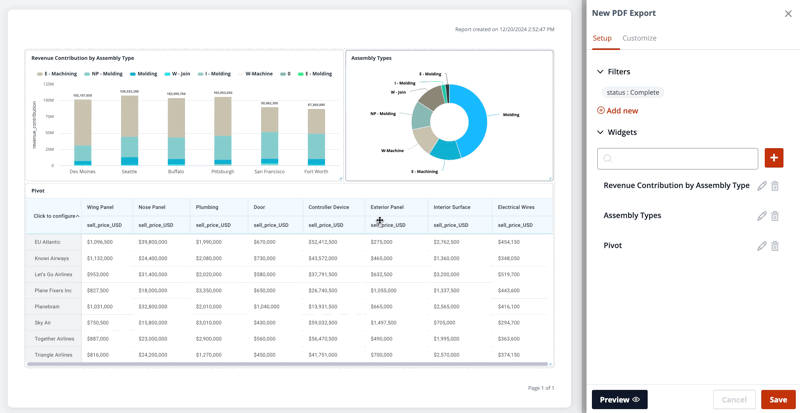Edit the Revenue Contribution by Assembly Type widget
Screen dimensions: 800x413
pyautogui.click(x=761, y=186)
